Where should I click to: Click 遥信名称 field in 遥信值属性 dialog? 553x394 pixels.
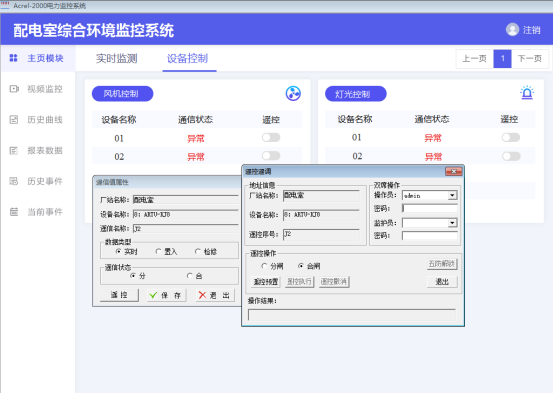click(x=187, y=229)
